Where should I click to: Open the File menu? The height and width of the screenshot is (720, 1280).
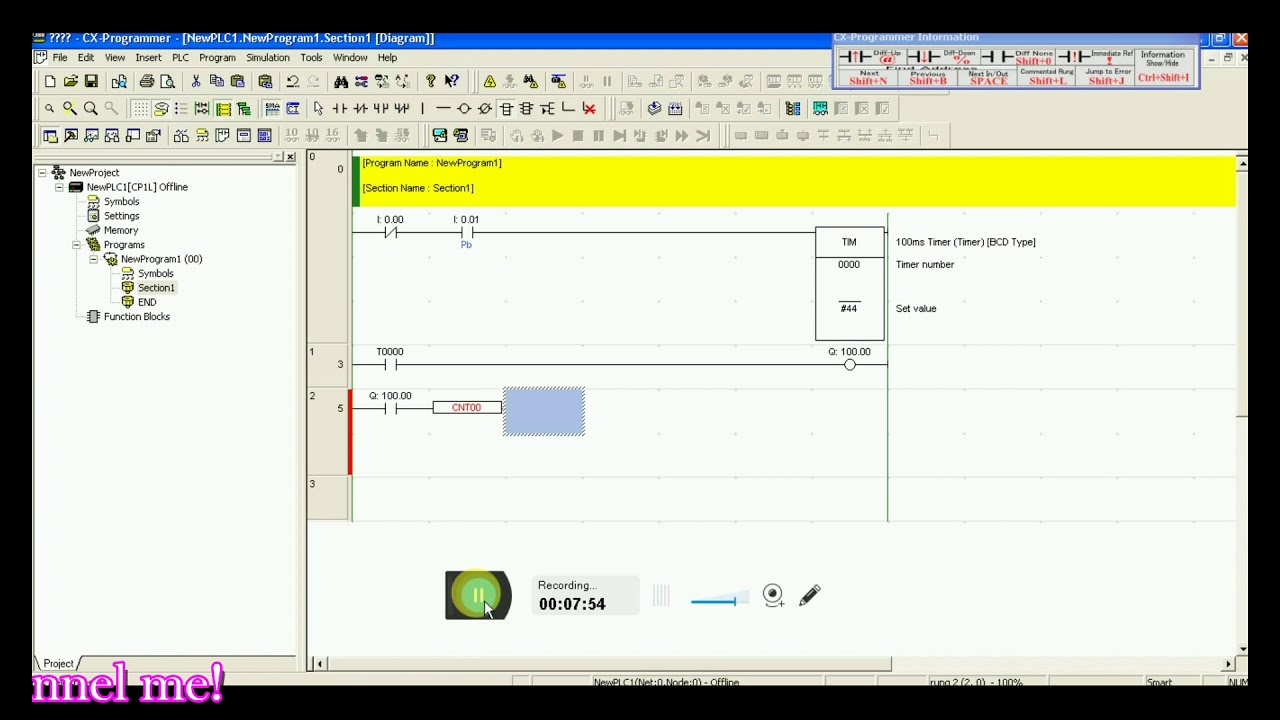[60, 58]
